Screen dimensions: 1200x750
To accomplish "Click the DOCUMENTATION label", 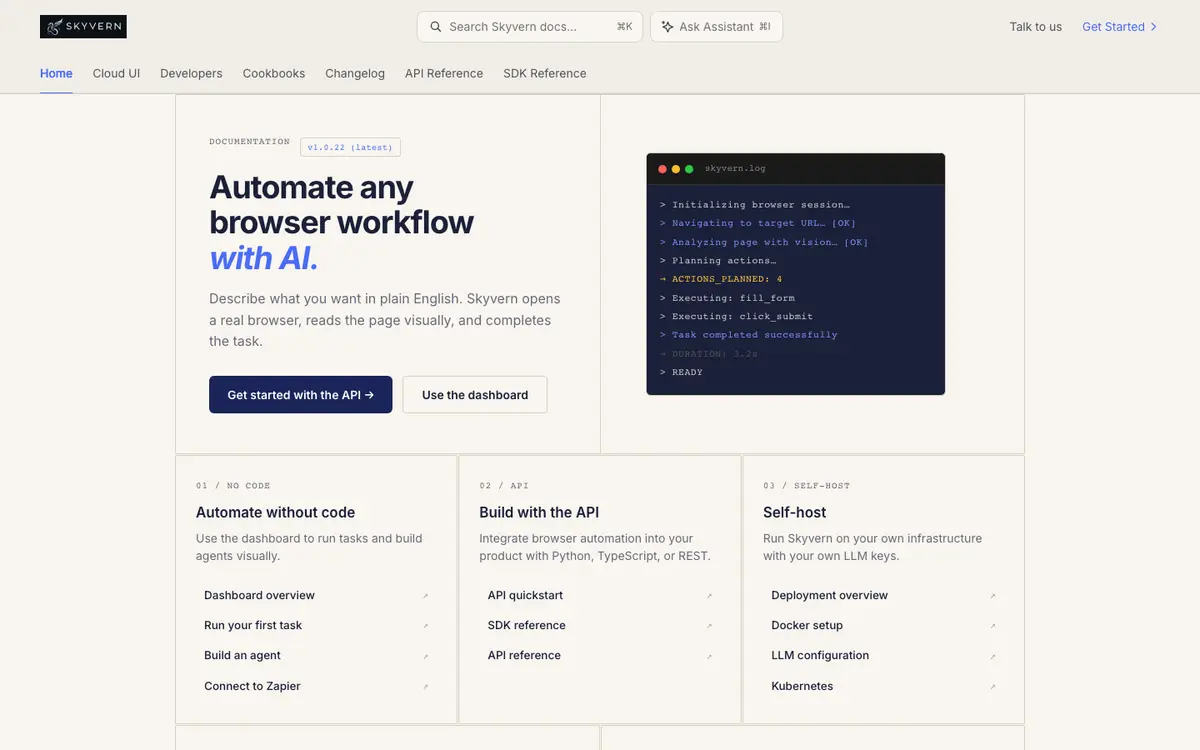I will (x=249, y=142).
